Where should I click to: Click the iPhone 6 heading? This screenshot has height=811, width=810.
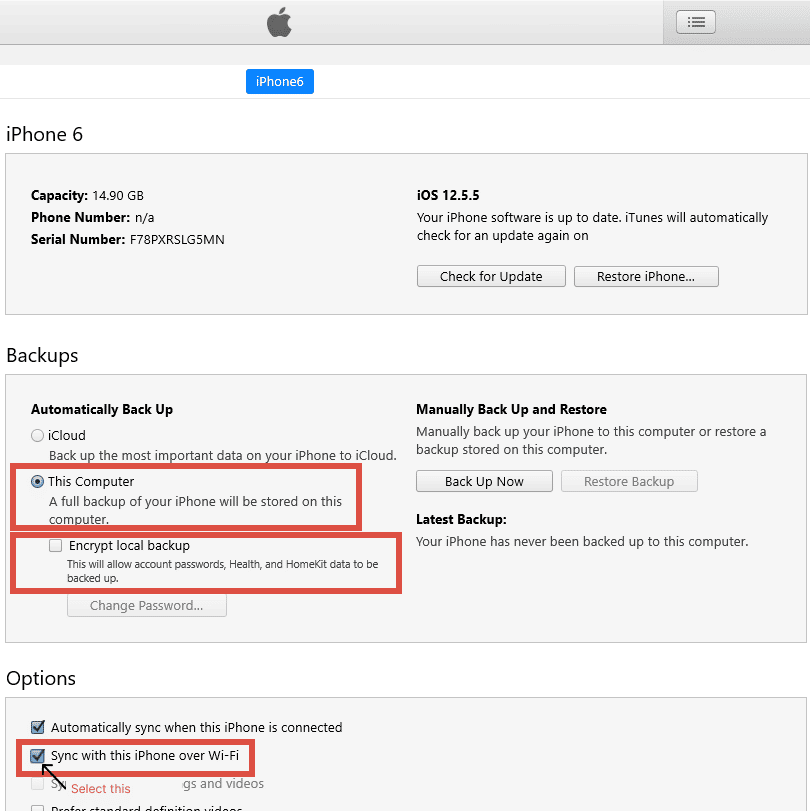tap(44, 134)
